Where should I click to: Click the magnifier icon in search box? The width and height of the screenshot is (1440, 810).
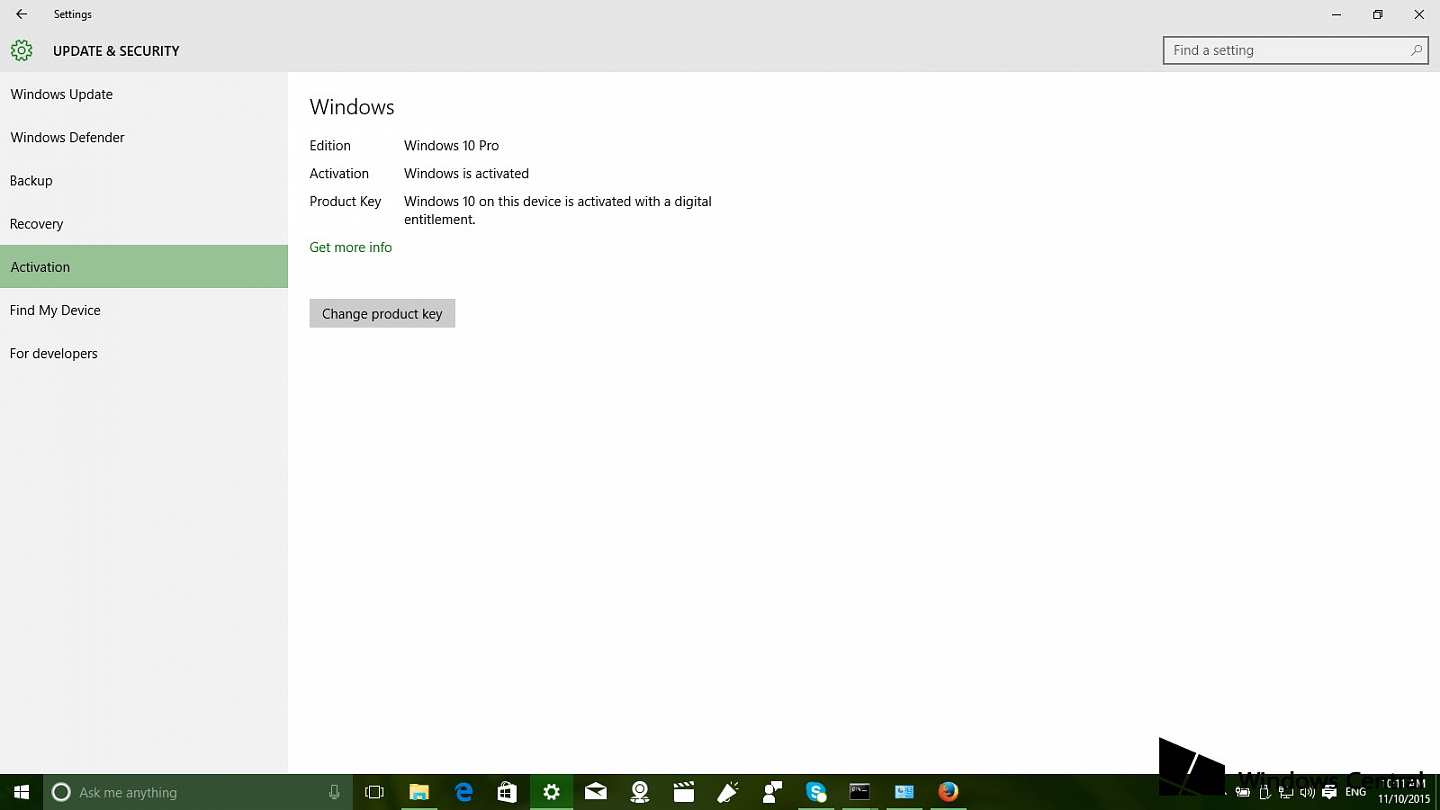pos(1416,50)
